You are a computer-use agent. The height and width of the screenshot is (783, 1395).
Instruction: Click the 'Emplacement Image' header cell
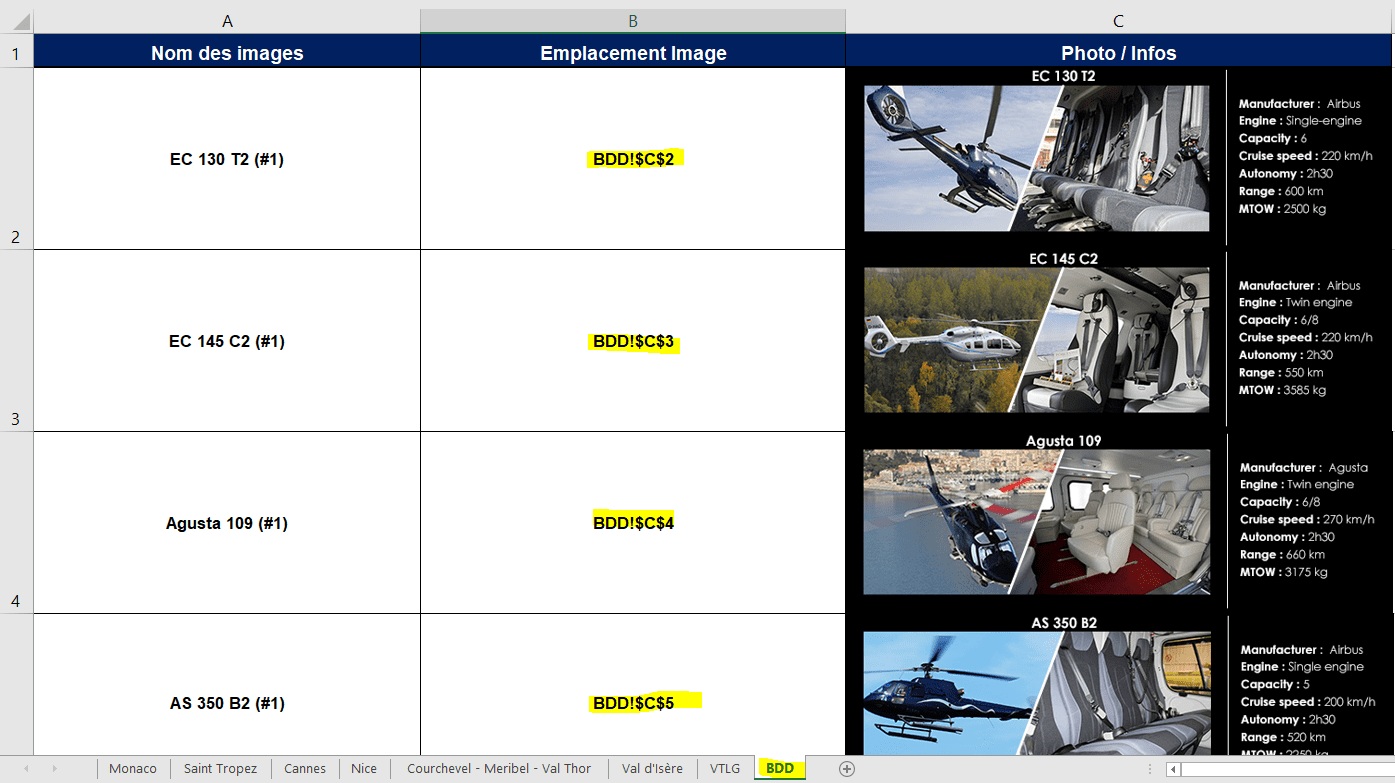[633, 53]
